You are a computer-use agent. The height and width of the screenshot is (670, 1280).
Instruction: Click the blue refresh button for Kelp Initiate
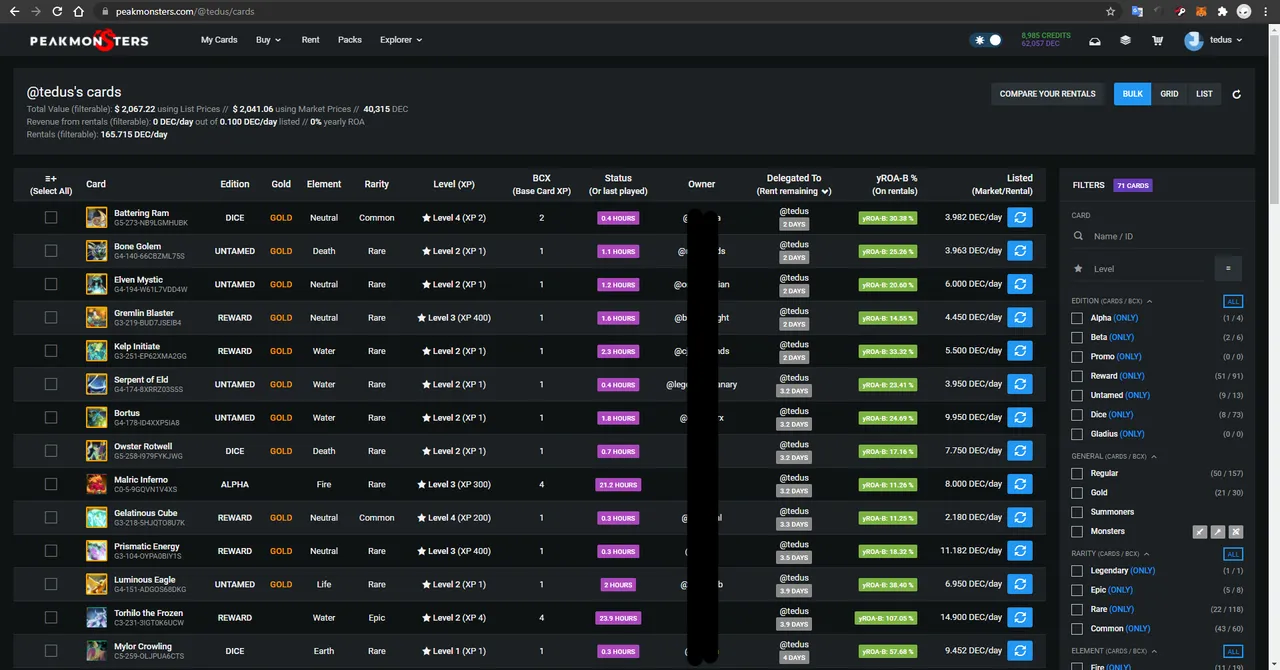coord(1019,351)
